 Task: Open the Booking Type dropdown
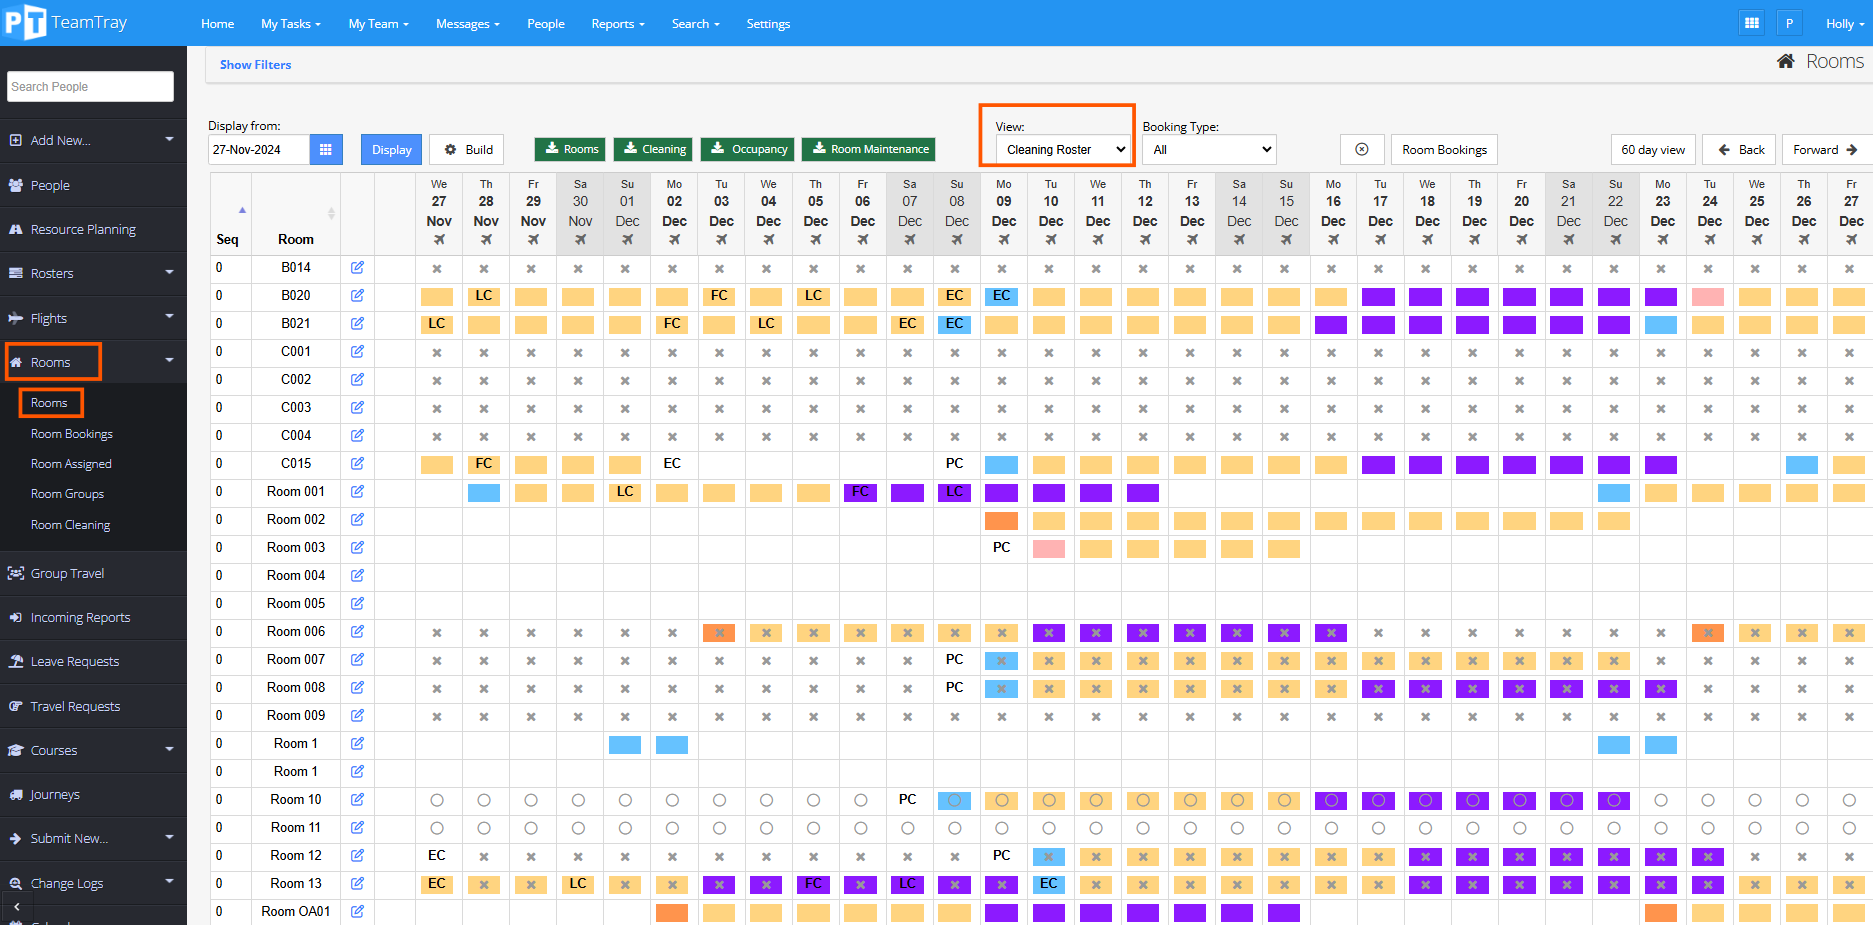1209,150
